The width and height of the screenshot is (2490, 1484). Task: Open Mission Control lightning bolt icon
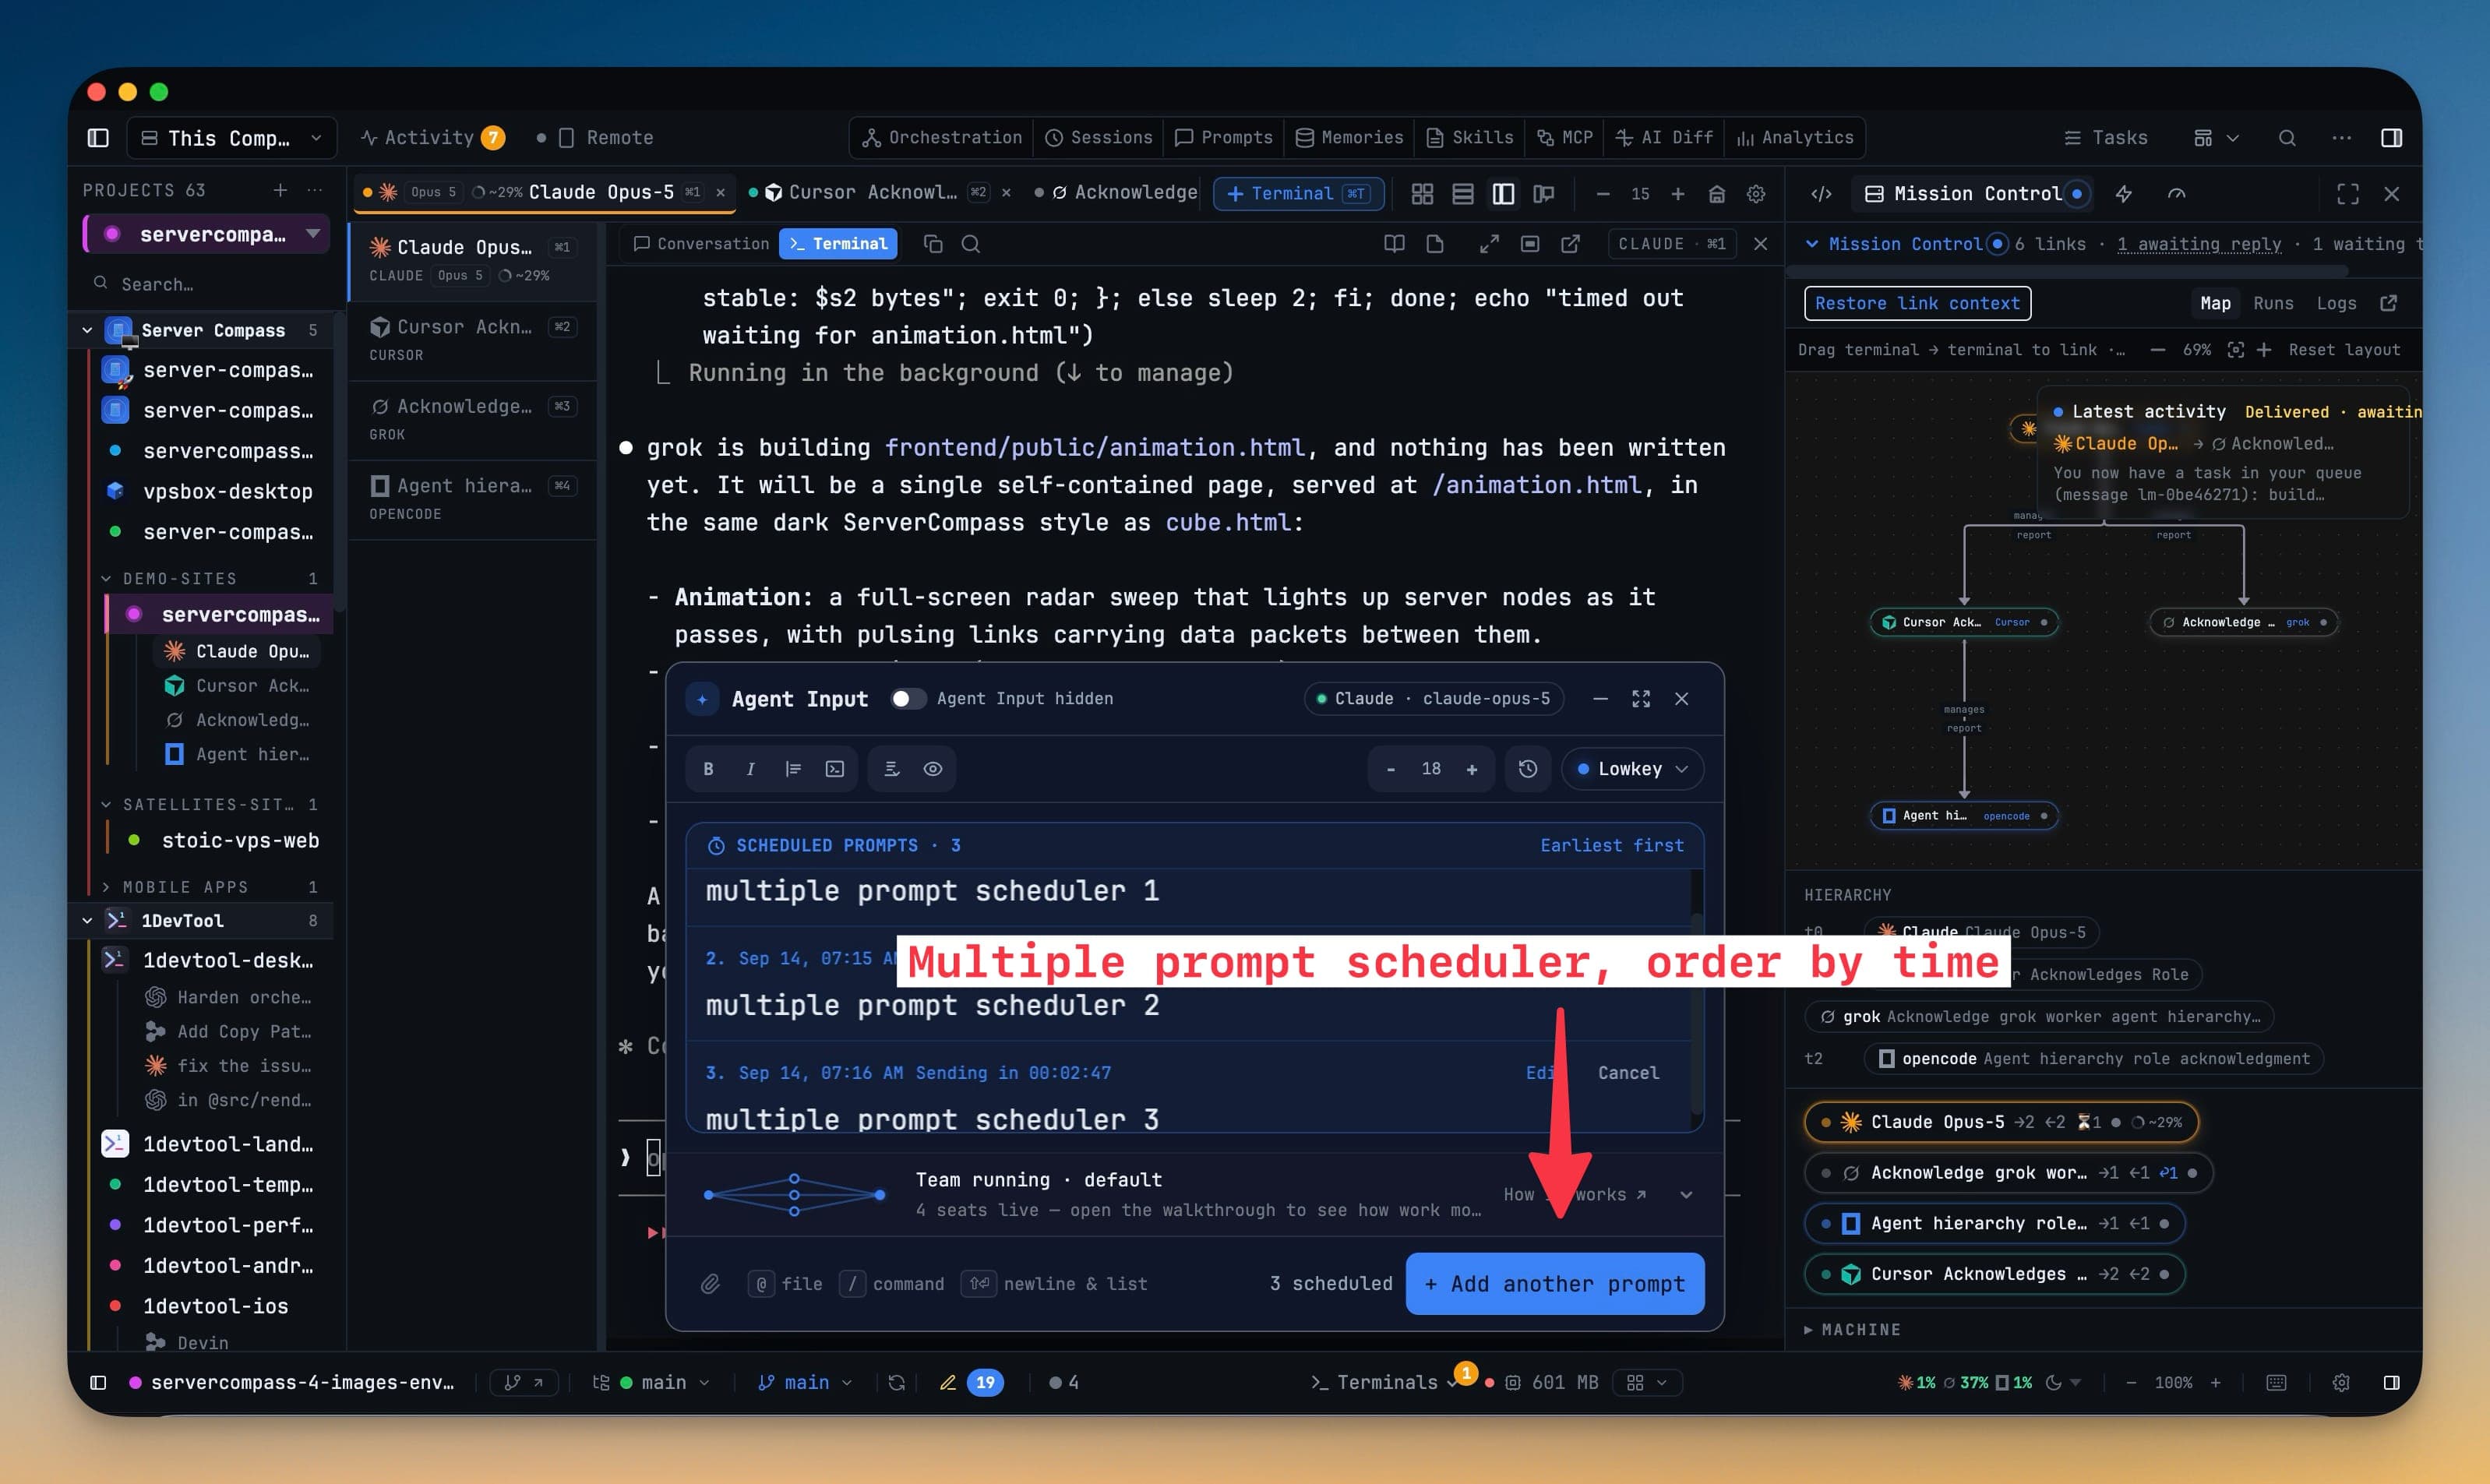pyautogui.click(x=2123, y=194)
